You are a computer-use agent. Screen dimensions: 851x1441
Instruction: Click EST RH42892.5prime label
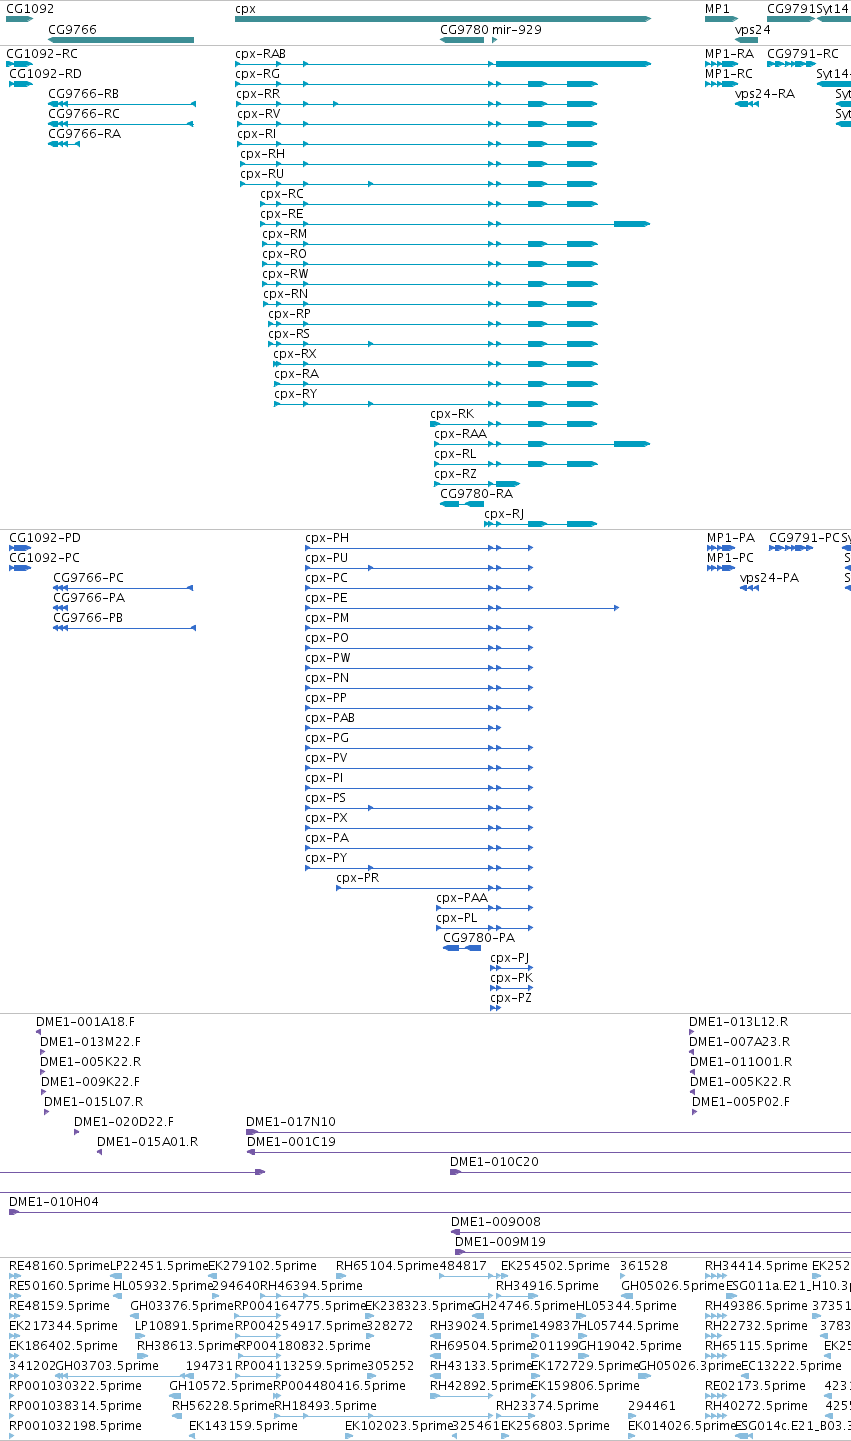481,1386
